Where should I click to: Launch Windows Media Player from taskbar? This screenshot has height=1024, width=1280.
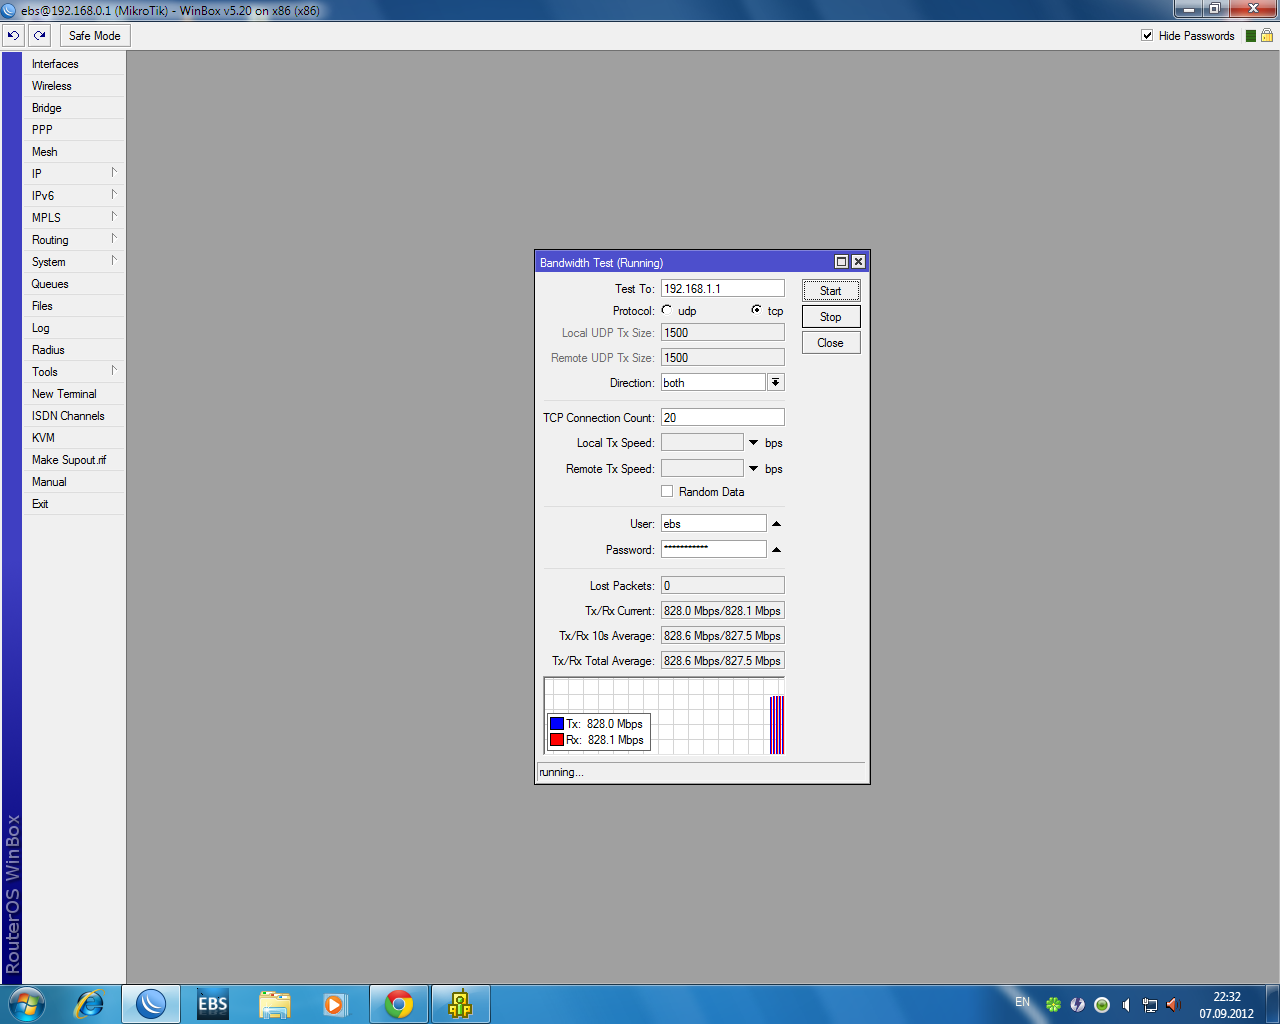(334, 1004)
